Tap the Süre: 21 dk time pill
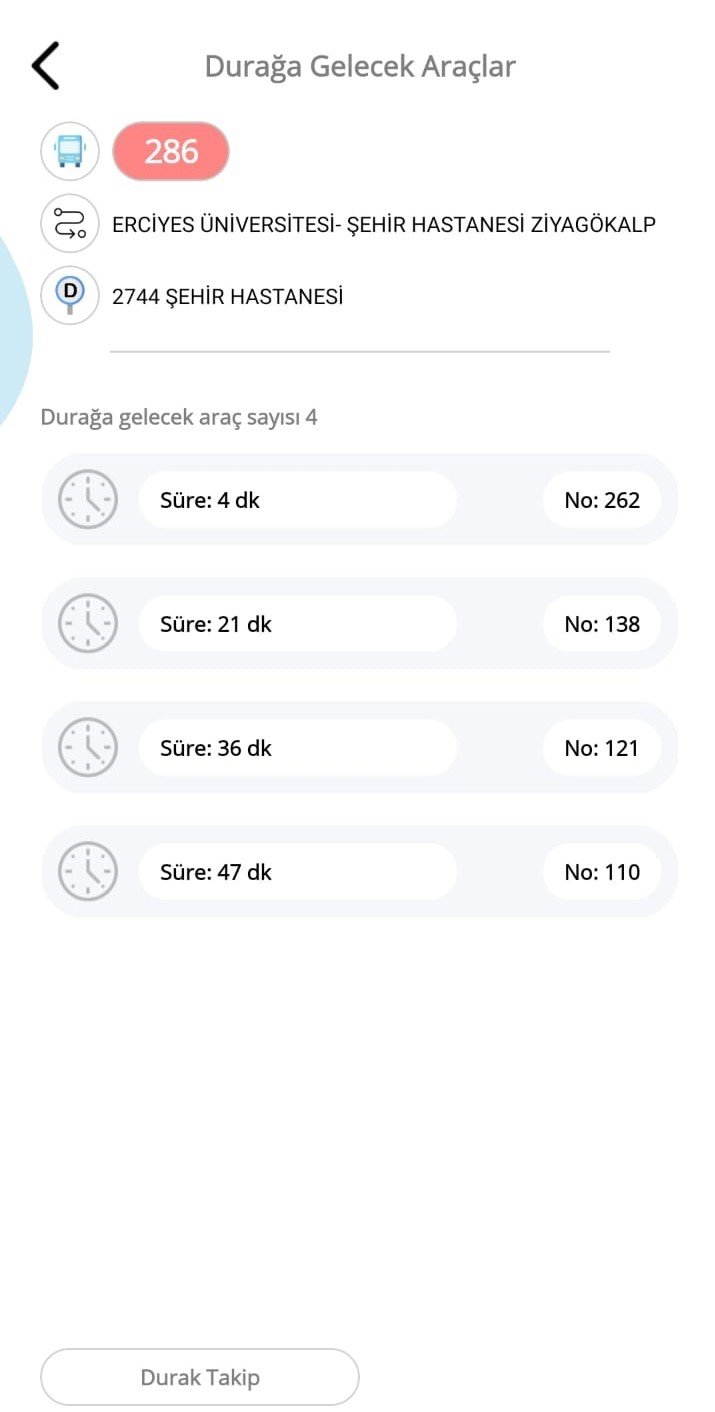Viewport: 715px width, 1412px height. 297,623
